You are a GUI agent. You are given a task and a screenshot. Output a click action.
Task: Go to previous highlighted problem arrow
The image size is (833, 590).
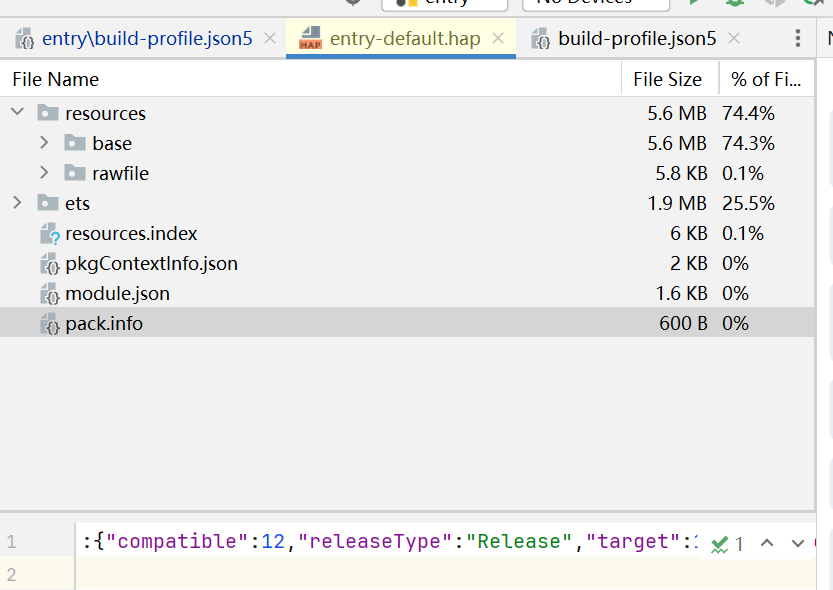point(767,543)
